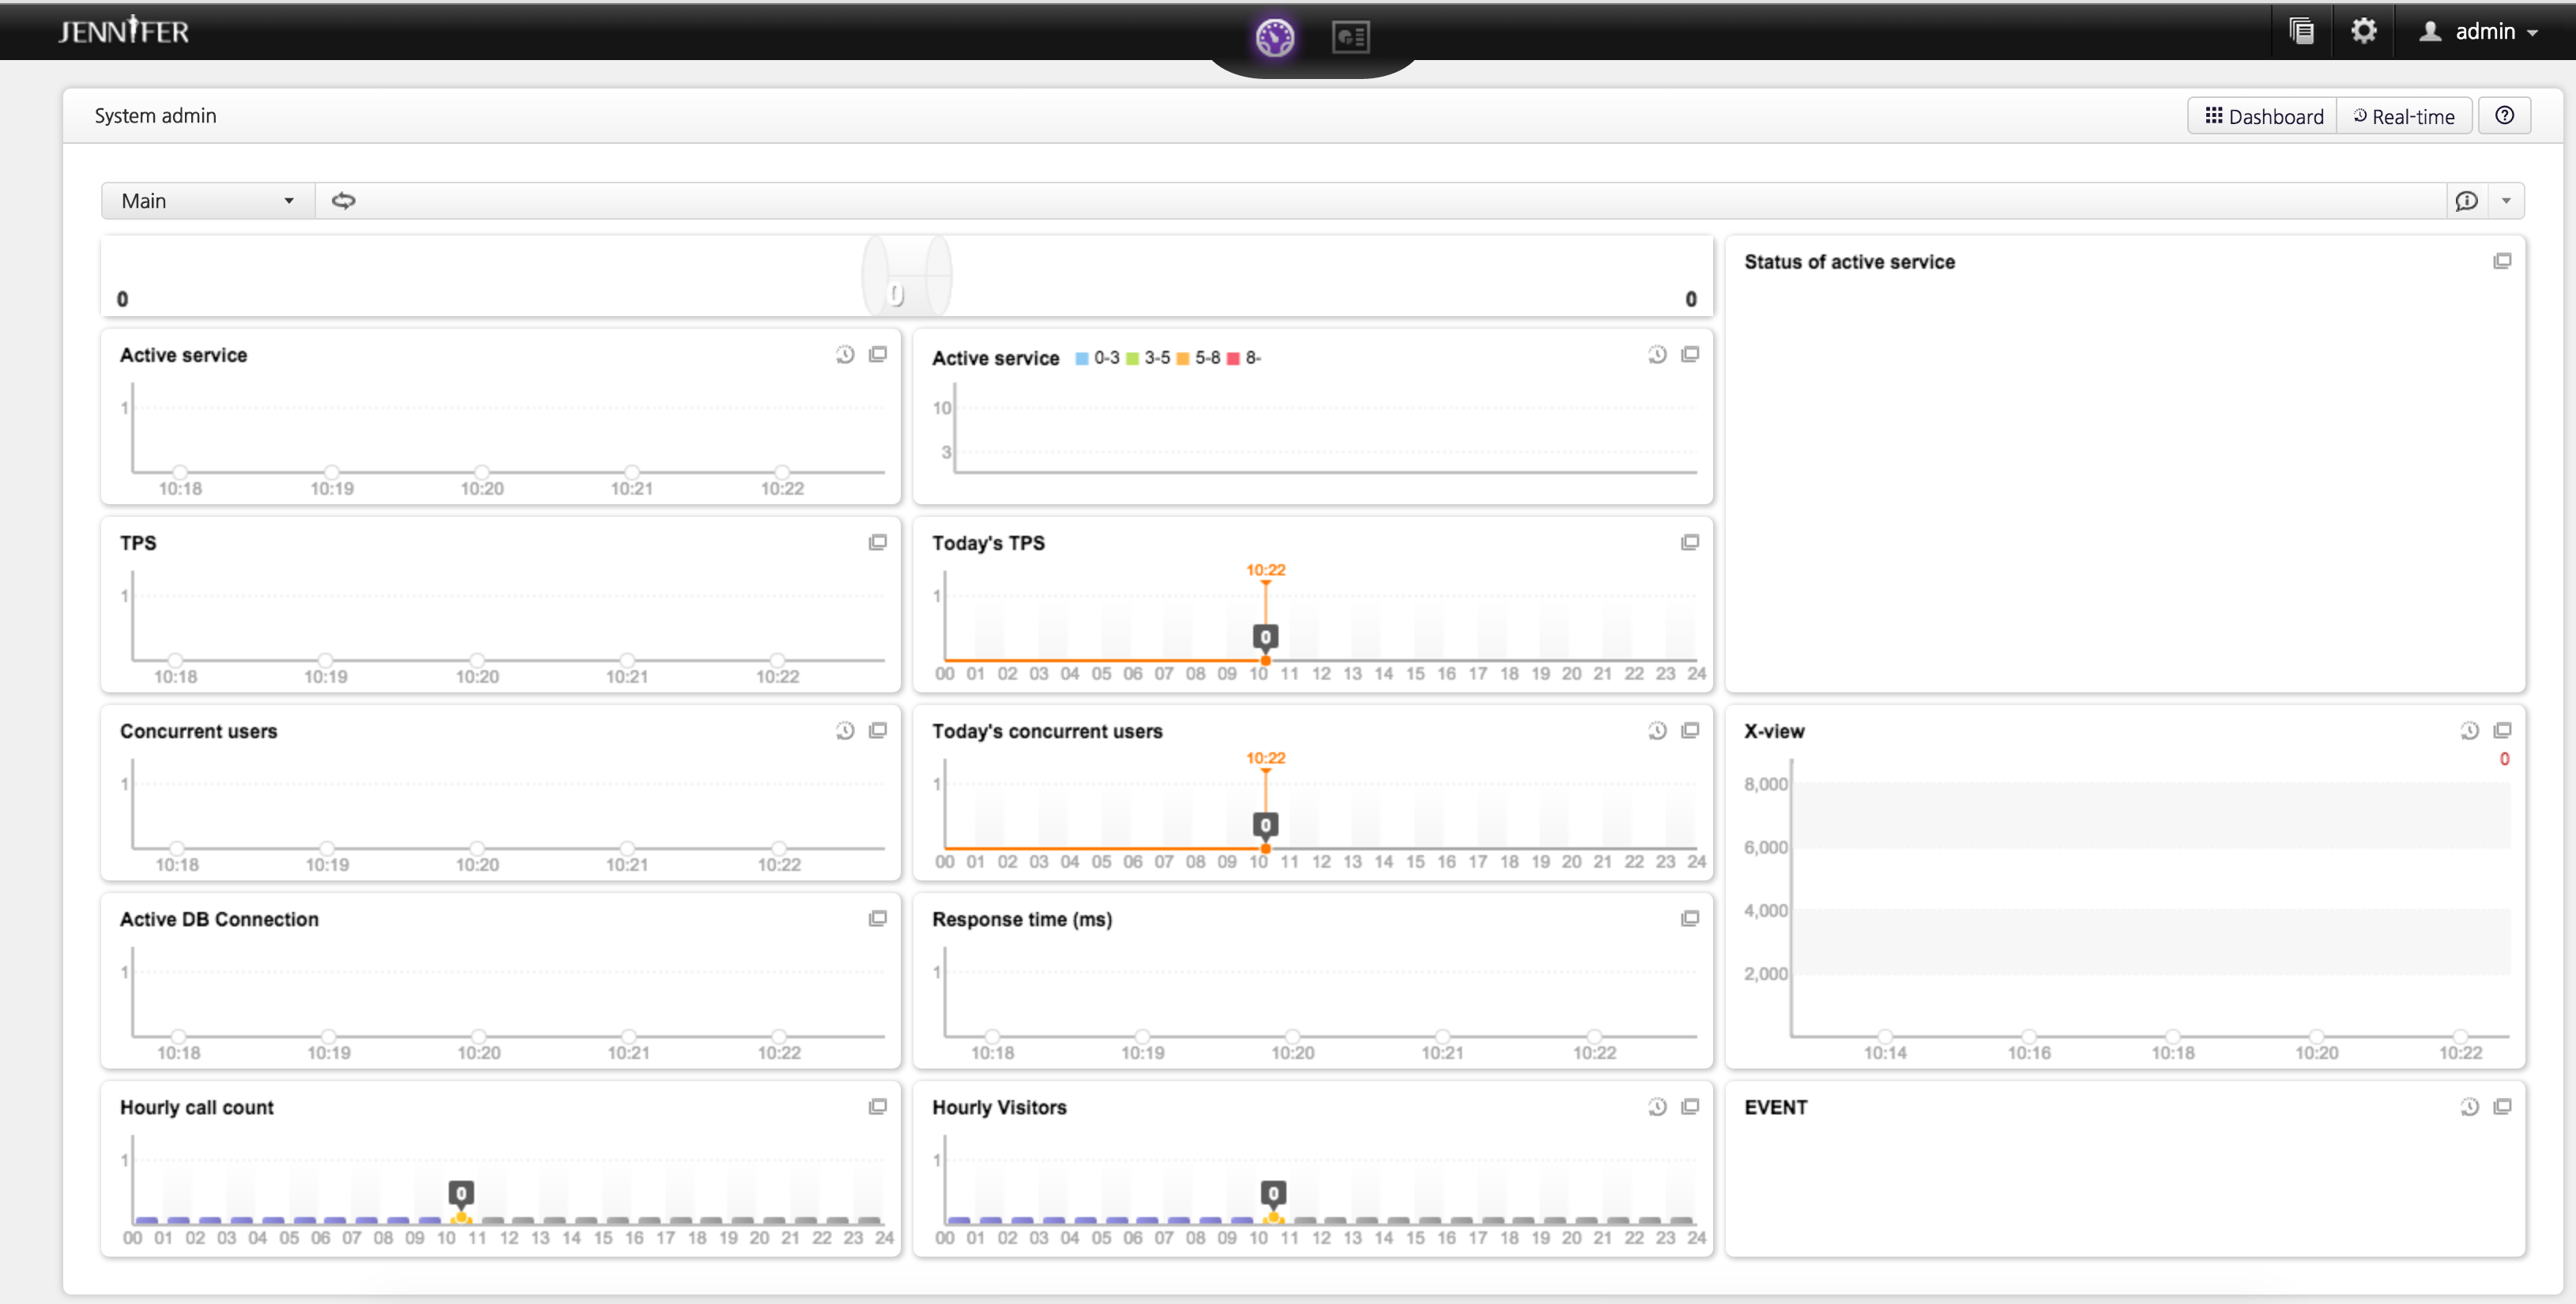Click the info speech bubble icon

tap(2466, 201)
